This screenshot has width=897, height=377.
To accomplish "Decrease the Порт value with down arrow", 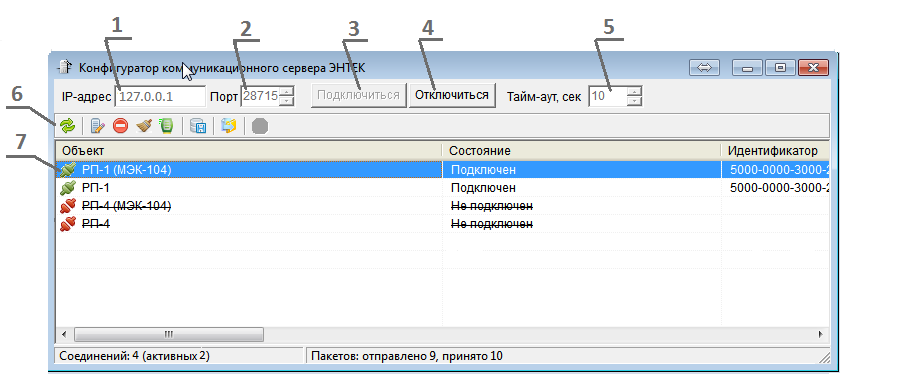I will click(287, 101).
